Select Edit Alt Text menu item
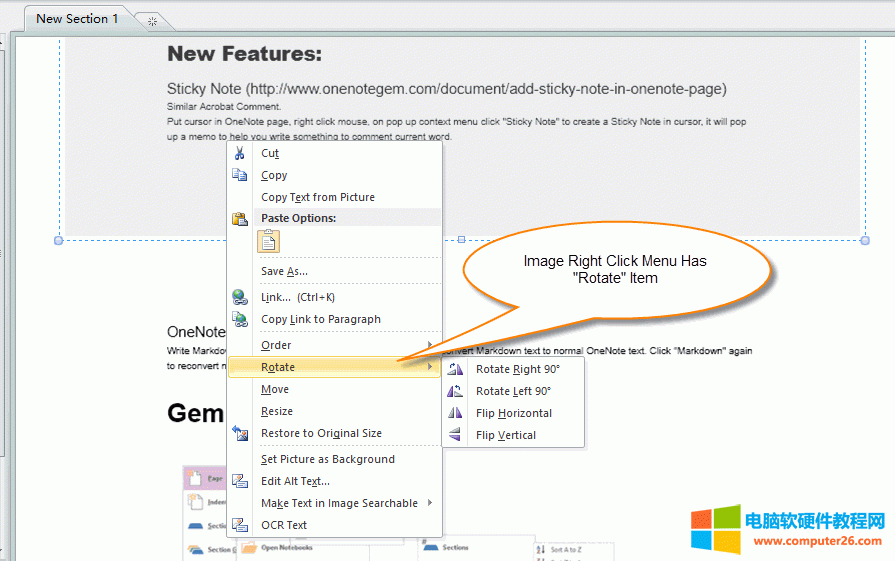The width and height of the screenshot is (895, 561). tap(295, 481)
